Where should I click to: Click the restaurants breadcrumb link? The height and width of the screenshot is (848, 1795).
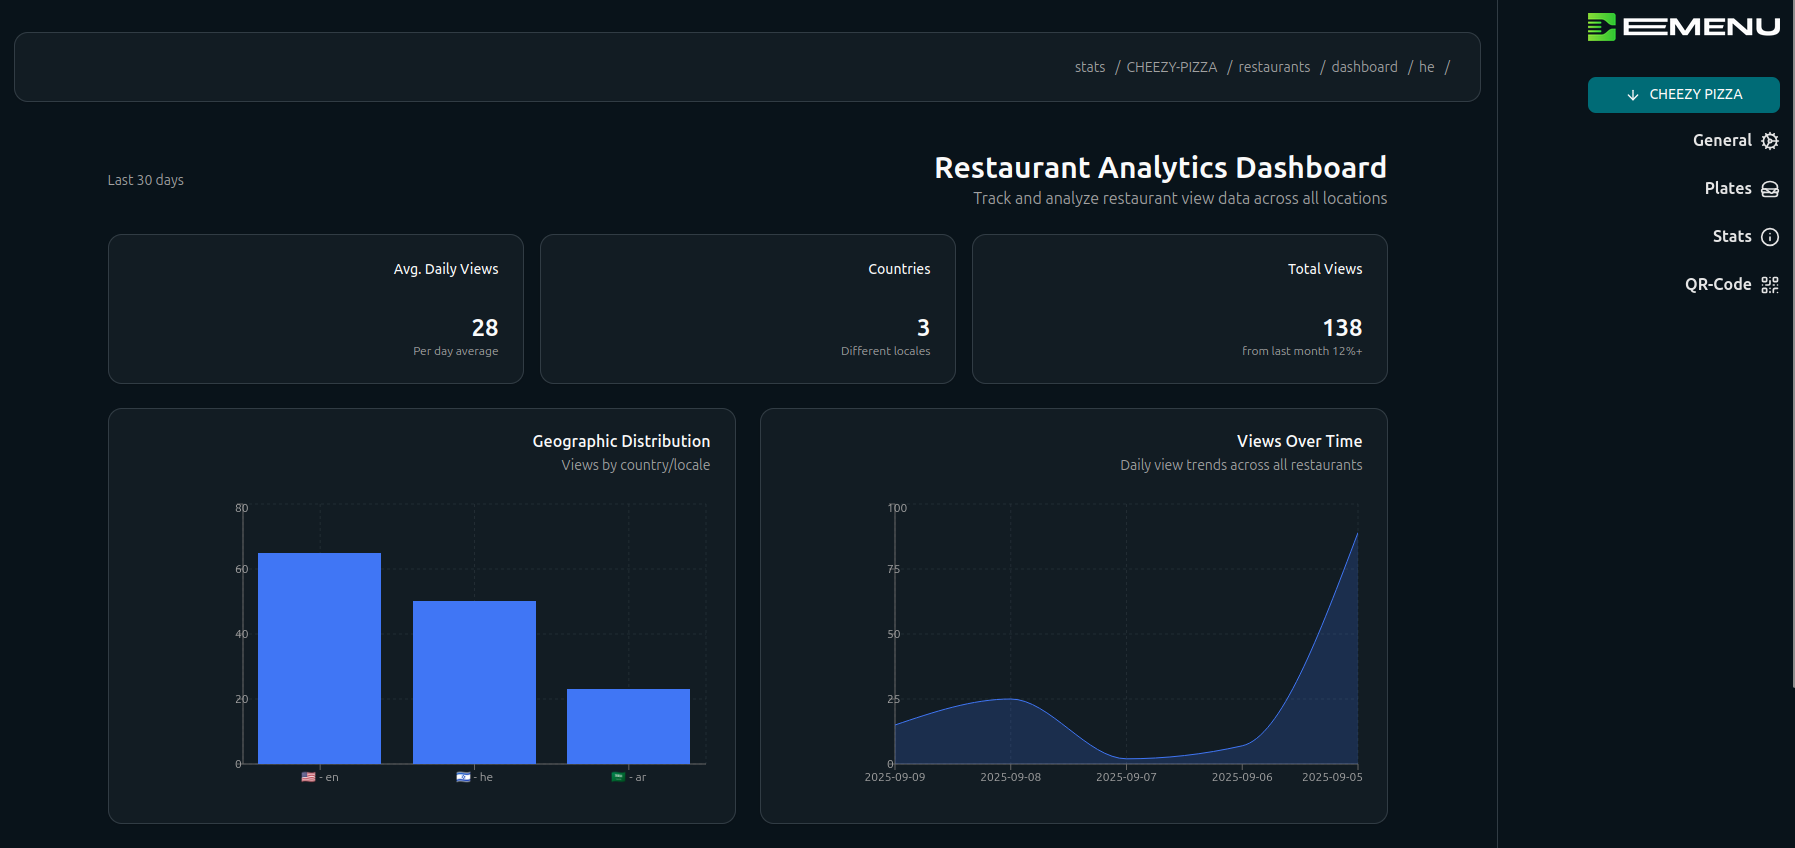pyautogui.click(x=1273, y=67)
